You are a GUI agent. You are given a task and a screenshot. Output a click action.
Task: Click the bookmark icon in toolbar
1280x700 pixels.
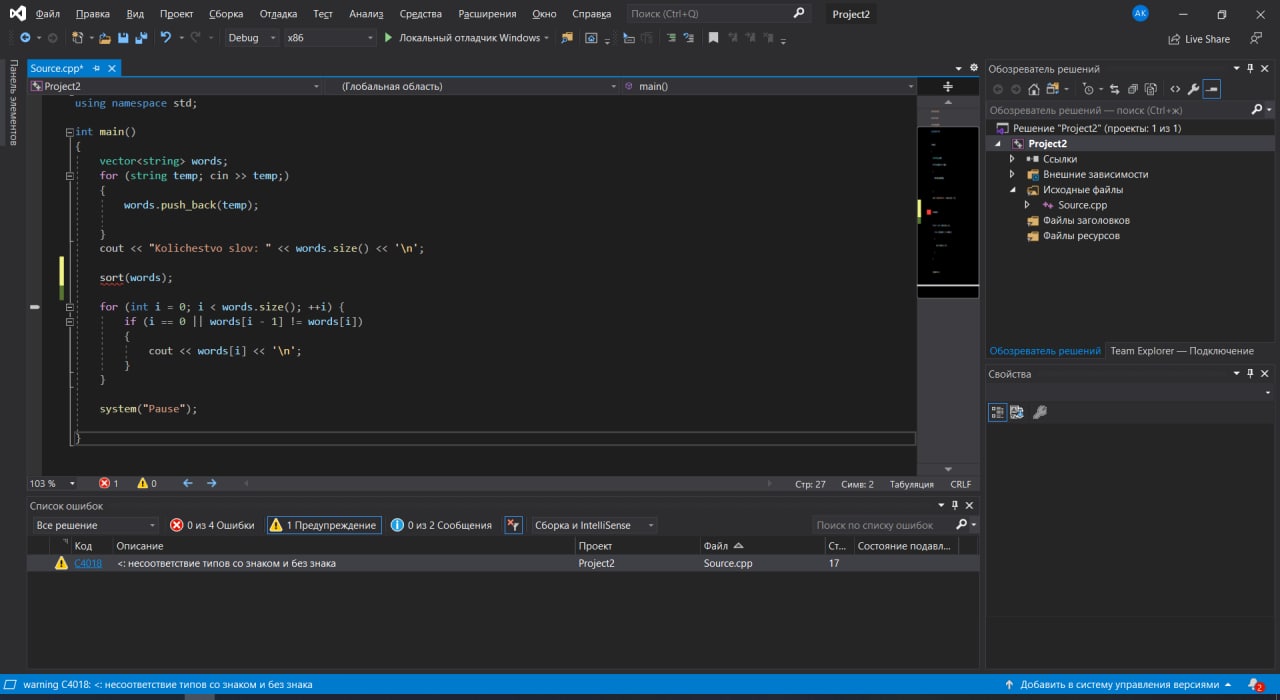[713, 38]
